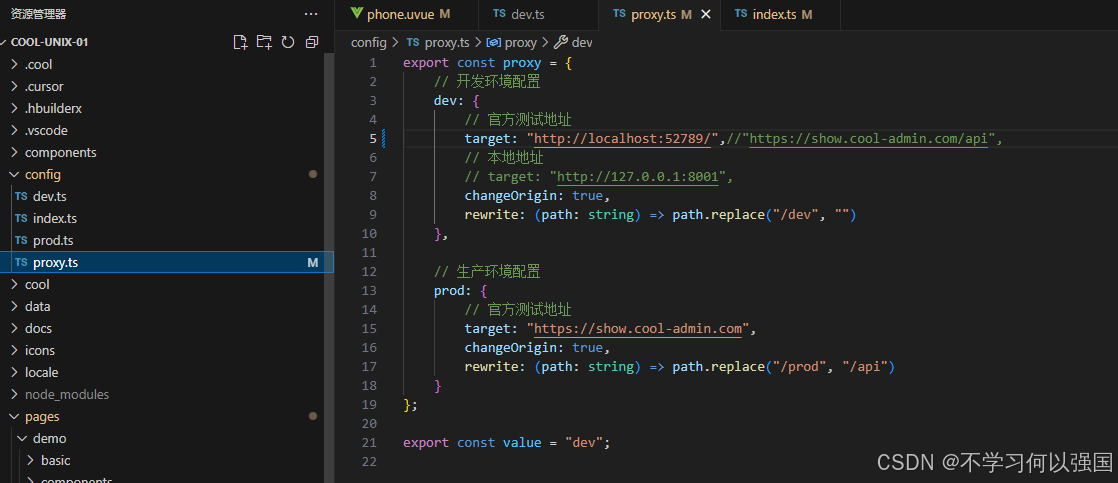Open the http://localhost:52789/ link
Viewport: 1118px width, 483px height.
point(622,138)
